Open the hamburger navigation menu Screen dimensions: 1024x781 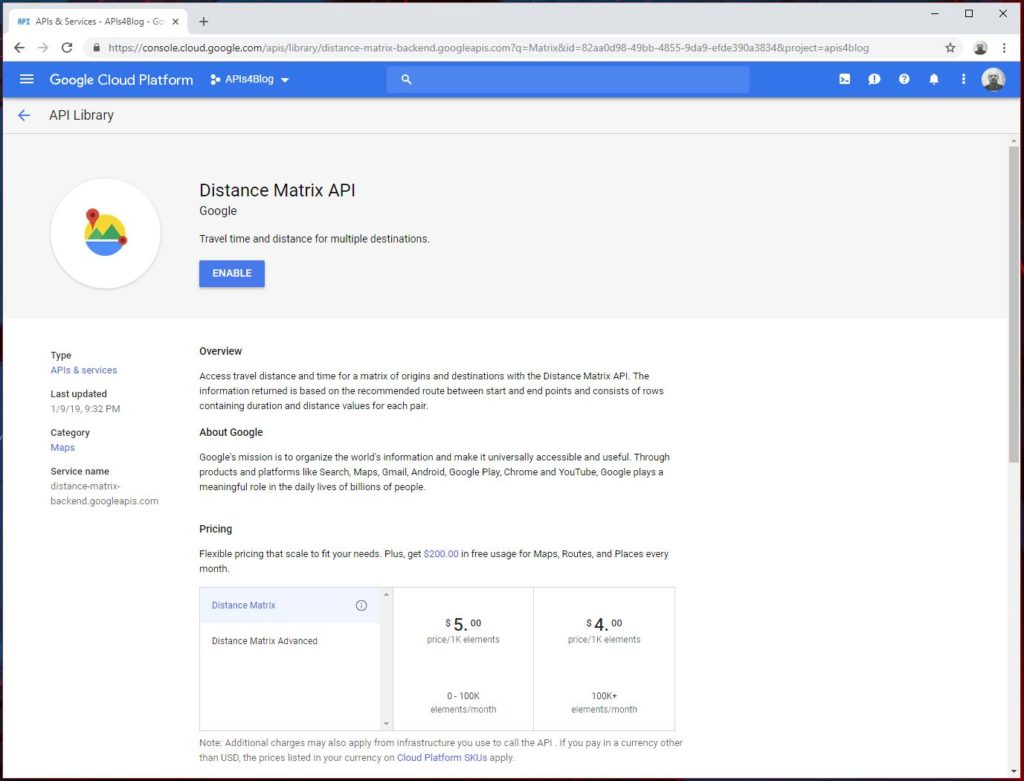(26, 79)
